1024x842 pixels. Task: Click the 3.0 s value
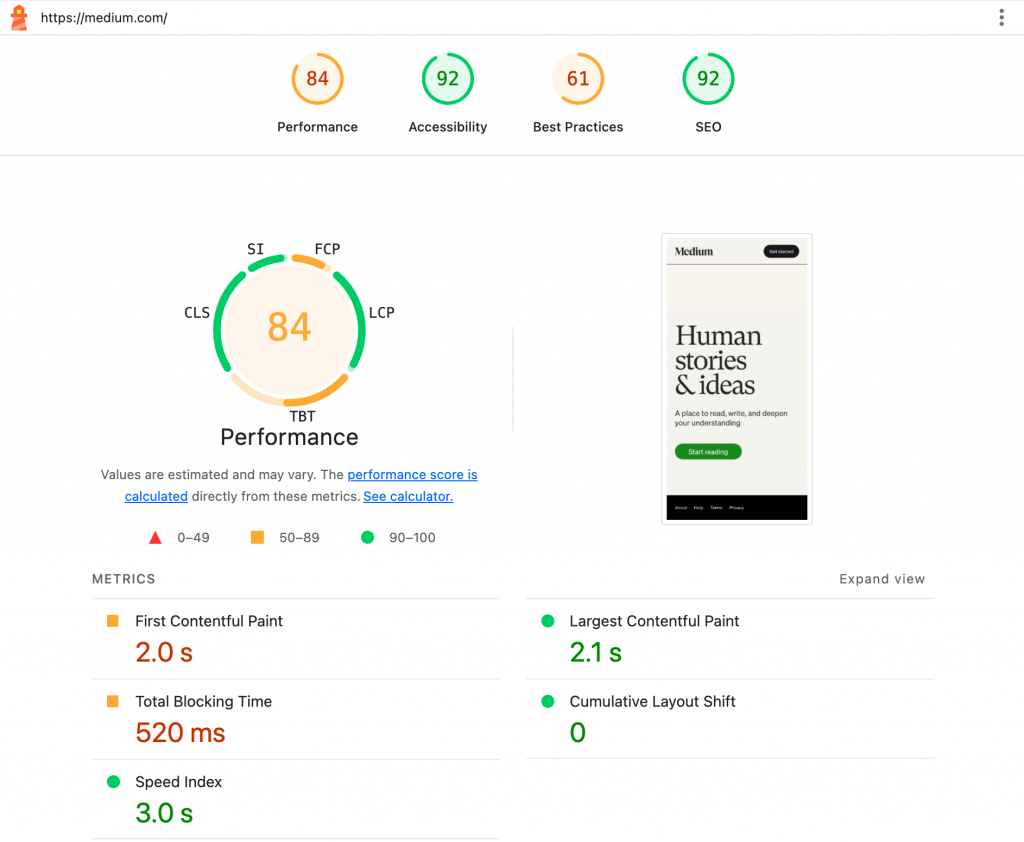(x=164, y=813)
